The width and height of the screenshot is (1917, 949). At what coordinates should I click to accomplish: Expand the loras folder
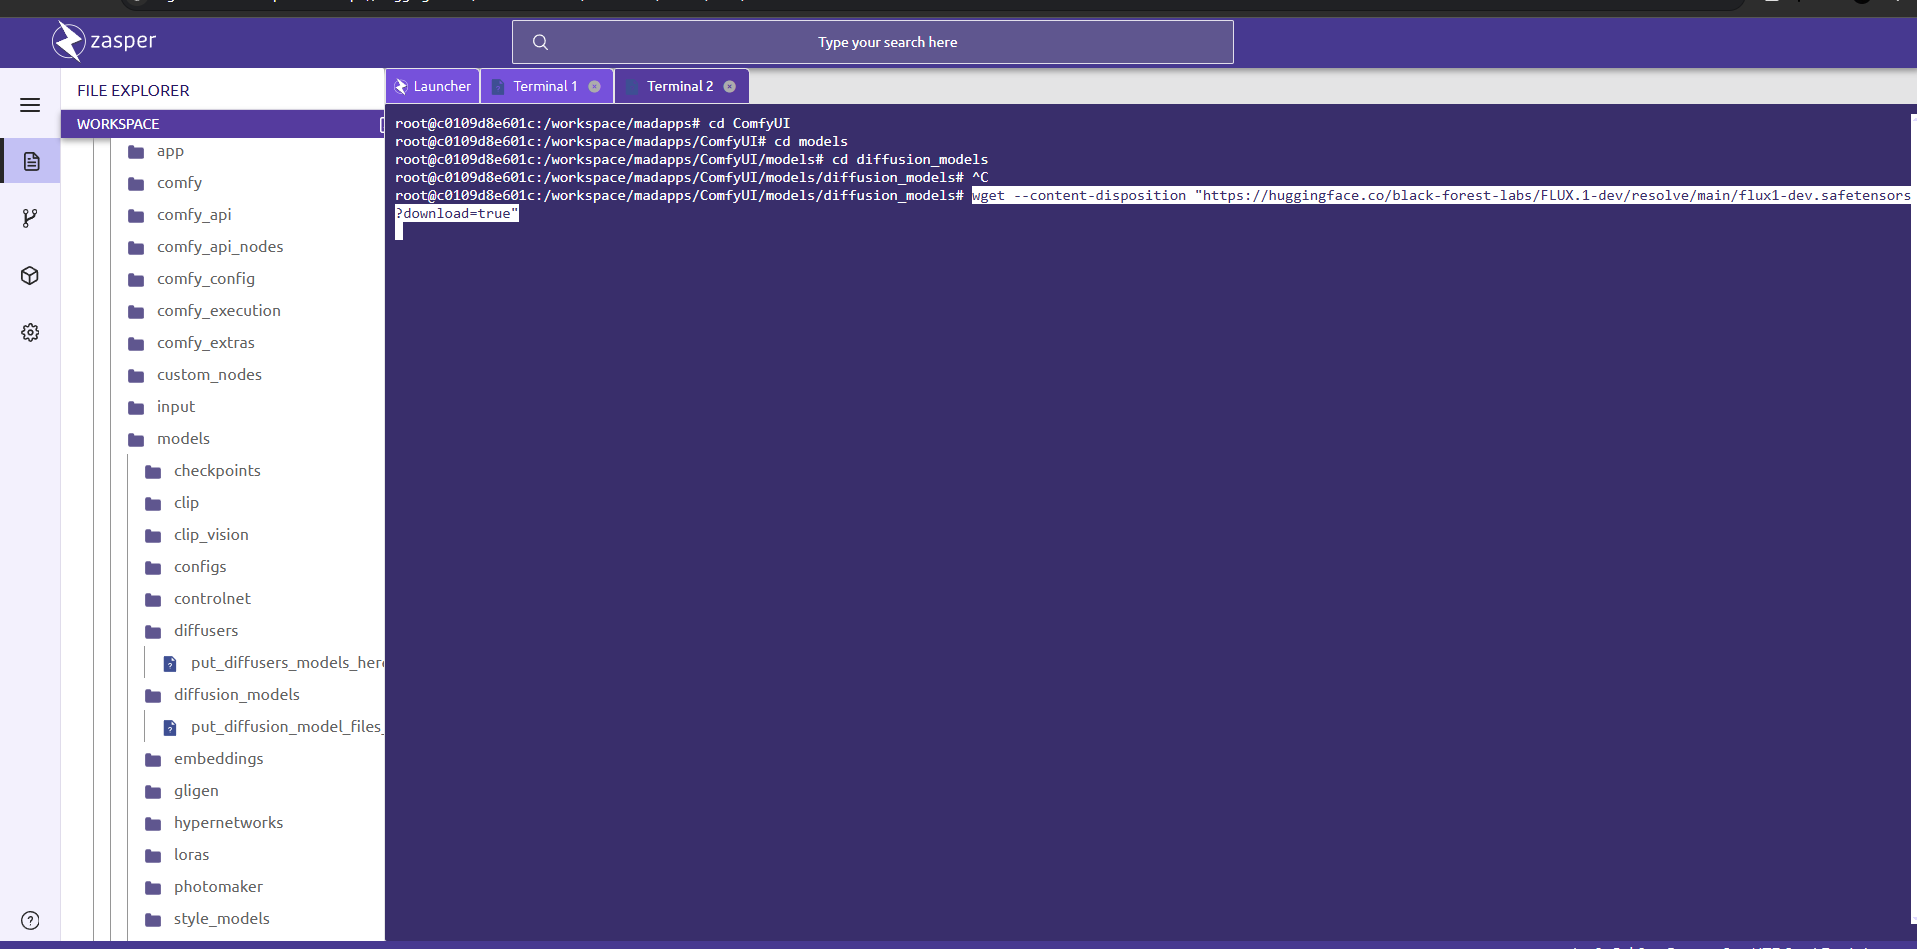[x=192, y=855]
